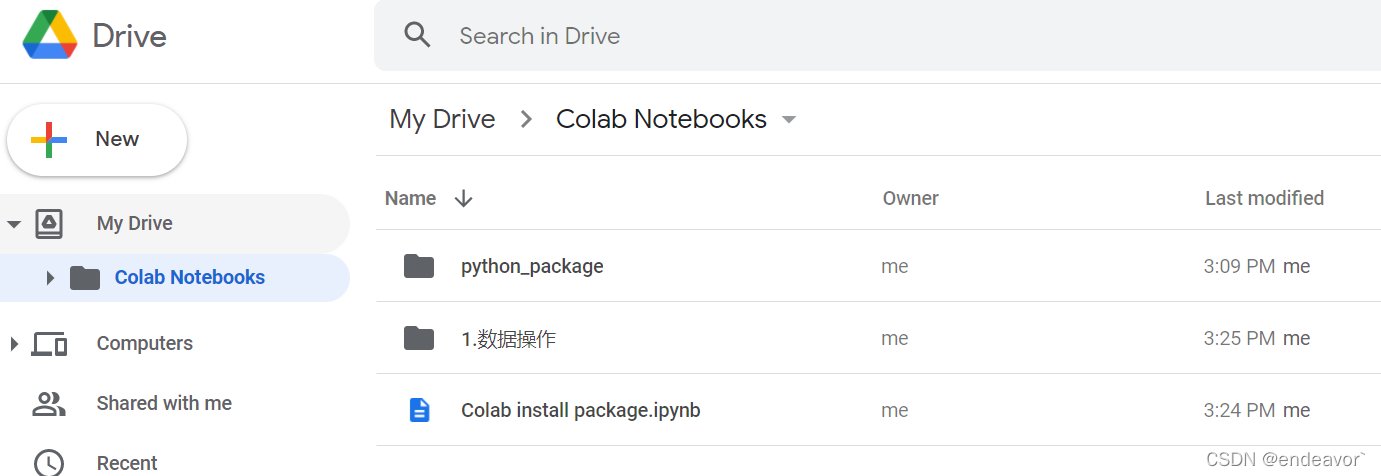Viewport: 1381px width, 476px height.
Task: Expand the Colab Notebooks tree arrow
Action: (50, 278)
